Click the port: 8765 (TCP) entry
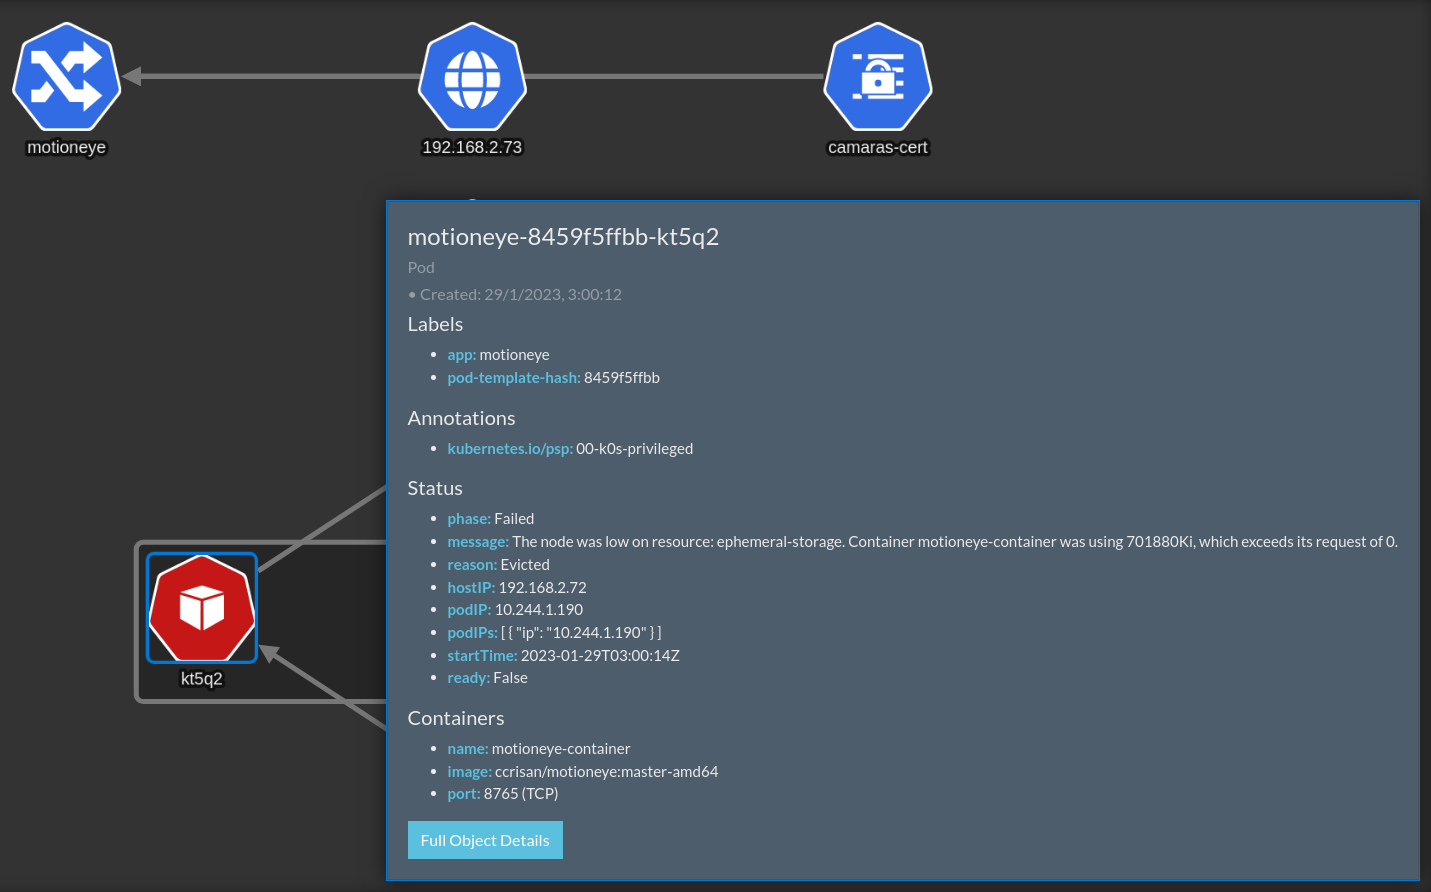The width and height of the screenshot is (1431, 892). (x=502, y=794)
